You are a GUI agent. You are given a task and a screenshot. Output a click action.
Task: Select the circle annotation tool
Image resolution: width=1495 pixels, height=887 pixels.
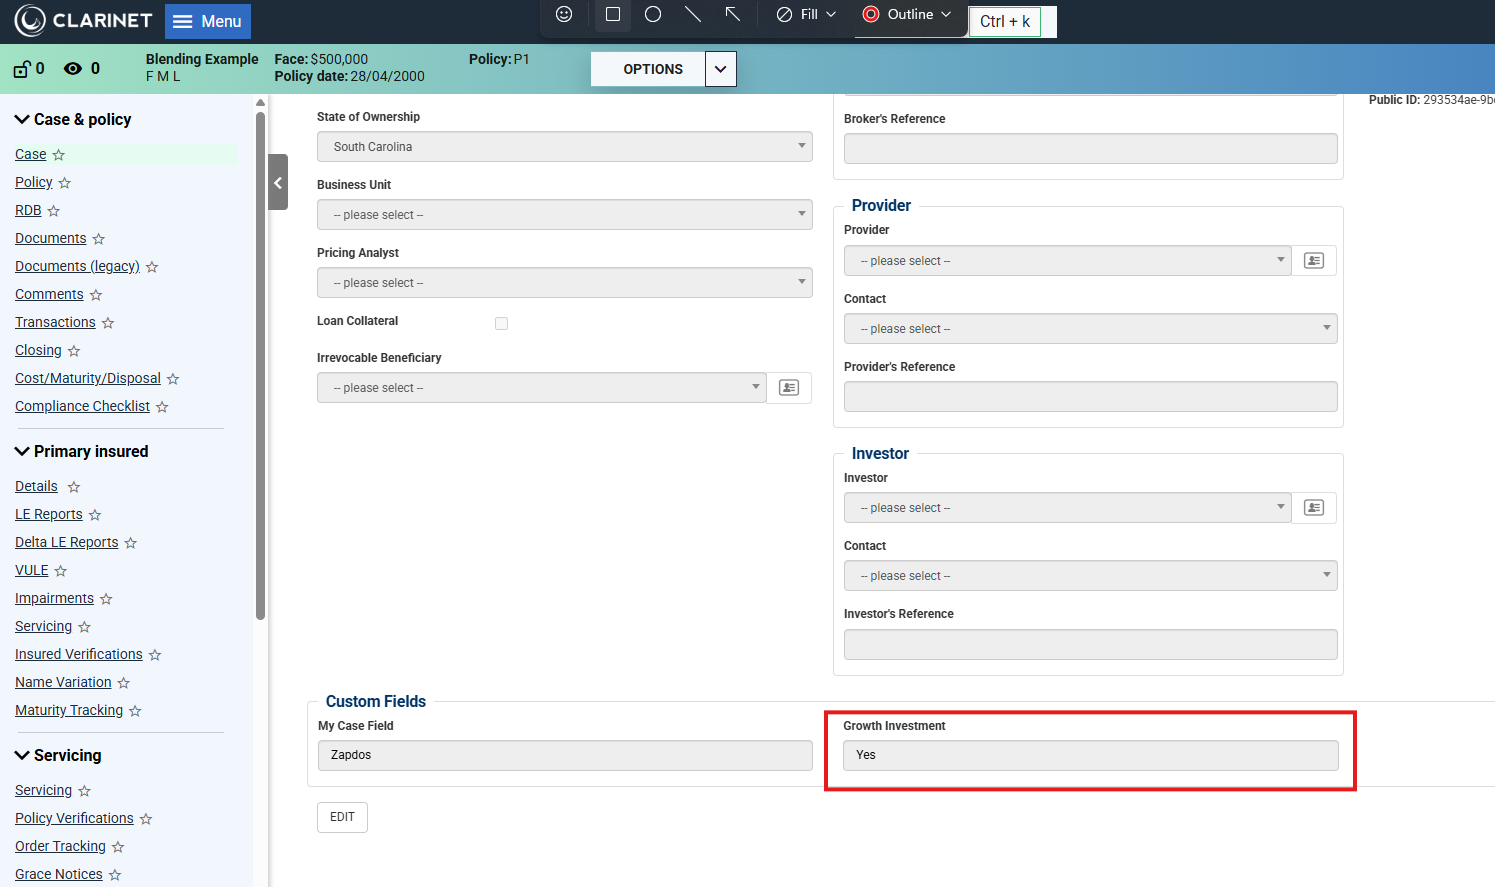click(653, 14)
